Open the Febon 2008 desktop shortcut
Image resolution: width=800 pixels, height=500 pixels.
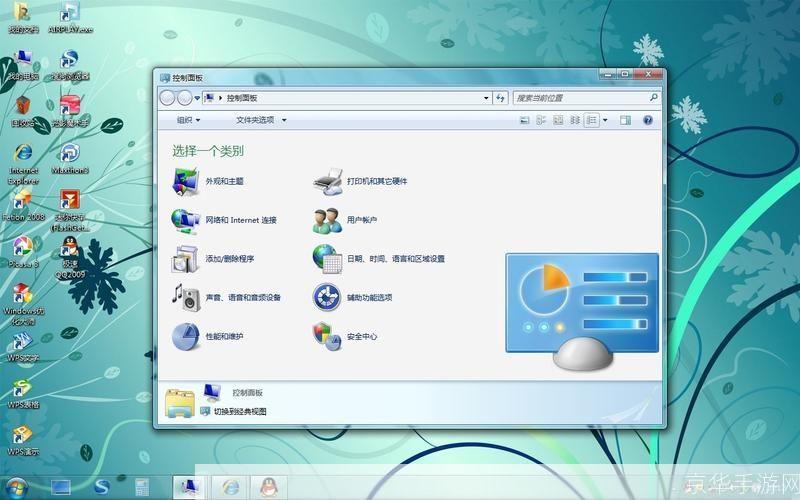pos(23,205)
